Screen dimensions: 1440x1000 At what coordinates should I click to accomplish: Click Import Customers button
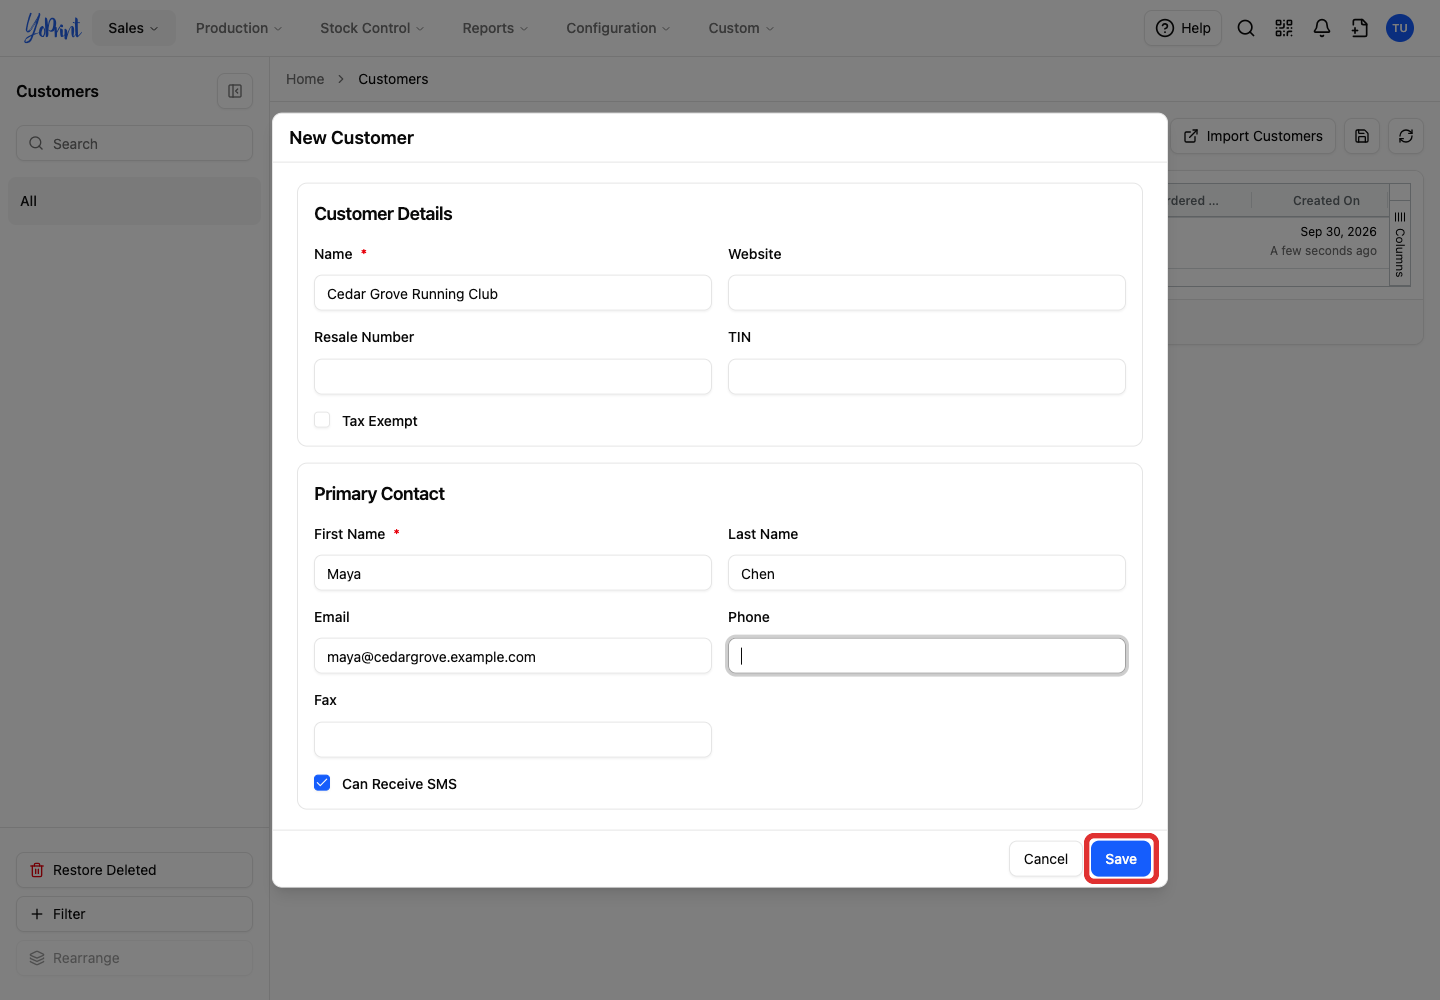point(1253,136)
